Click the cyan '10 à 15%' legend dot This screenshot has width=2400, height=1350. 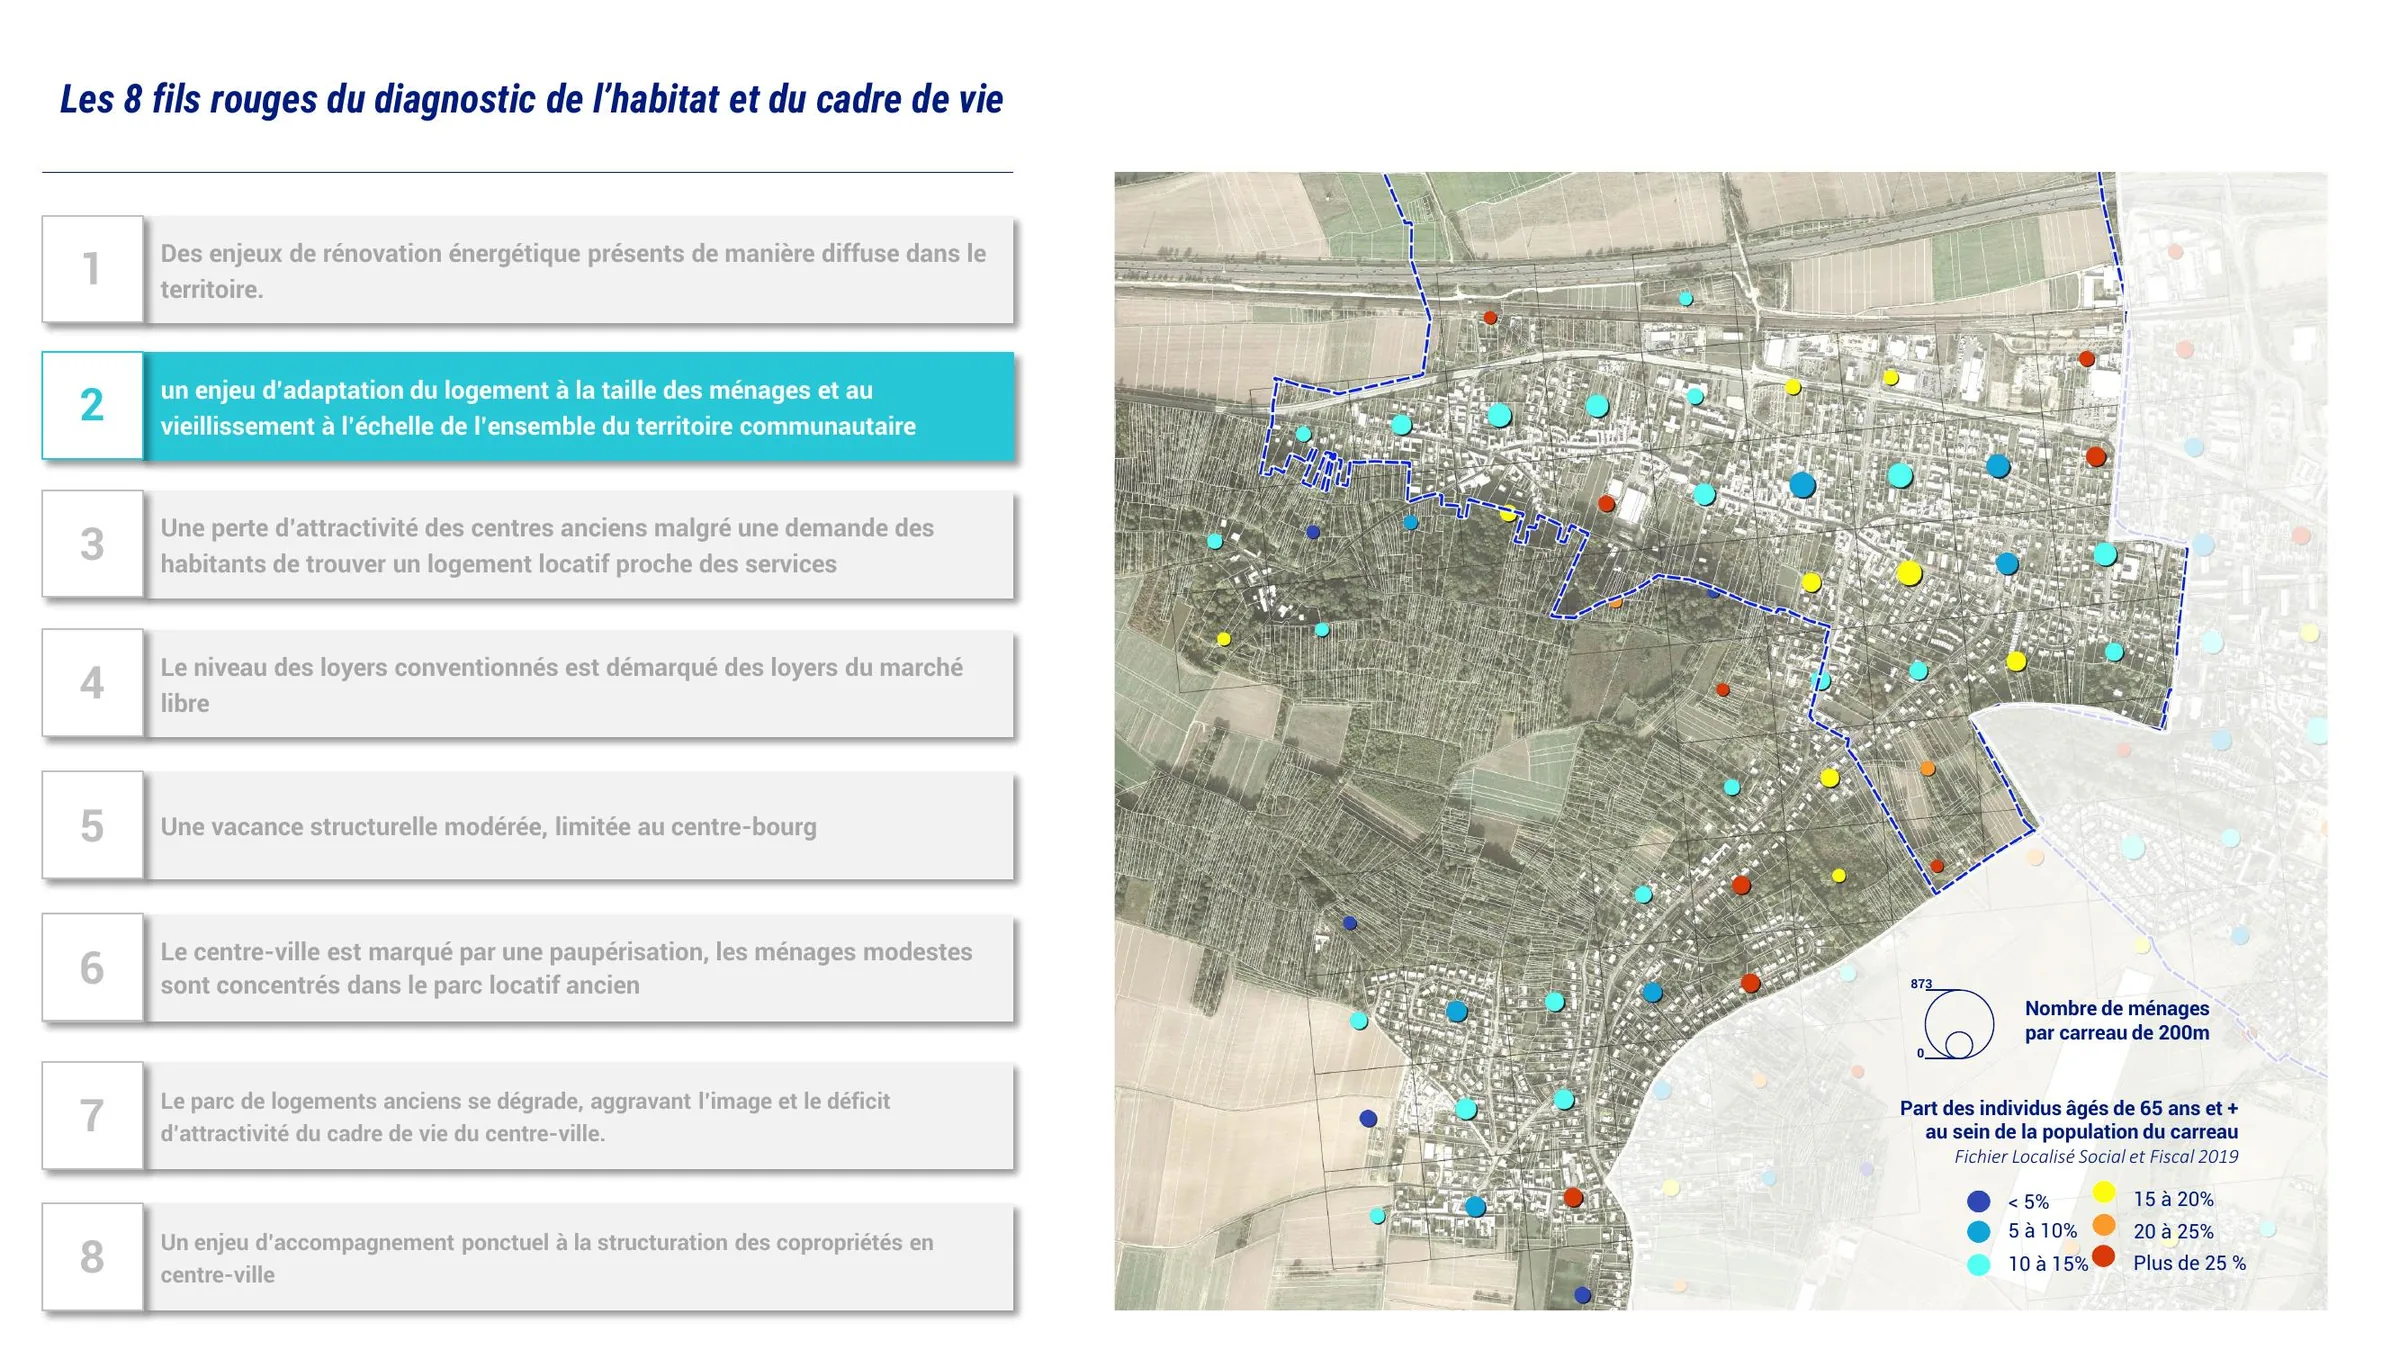point(1978,1264)
